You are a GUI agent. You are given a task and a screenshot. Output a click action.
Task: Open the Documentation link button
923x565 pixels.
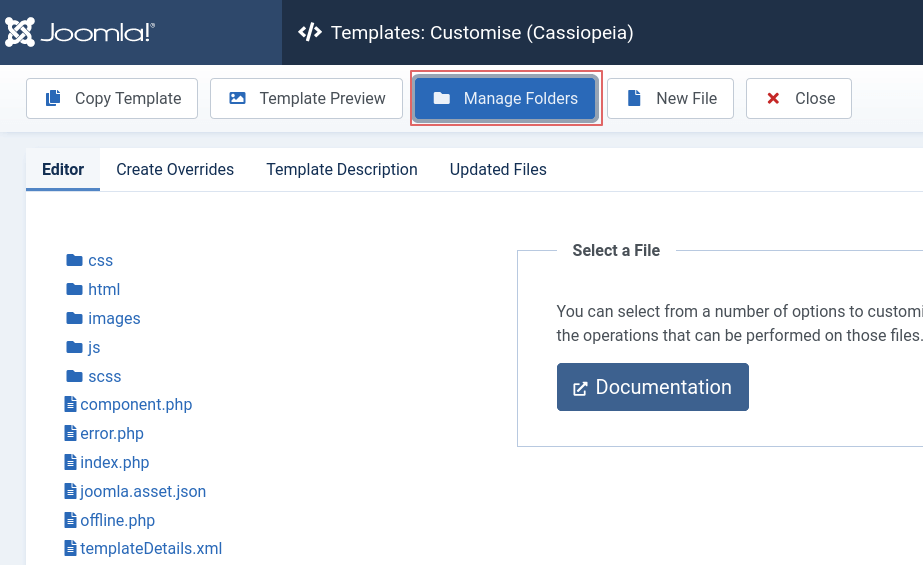[653, 387]
